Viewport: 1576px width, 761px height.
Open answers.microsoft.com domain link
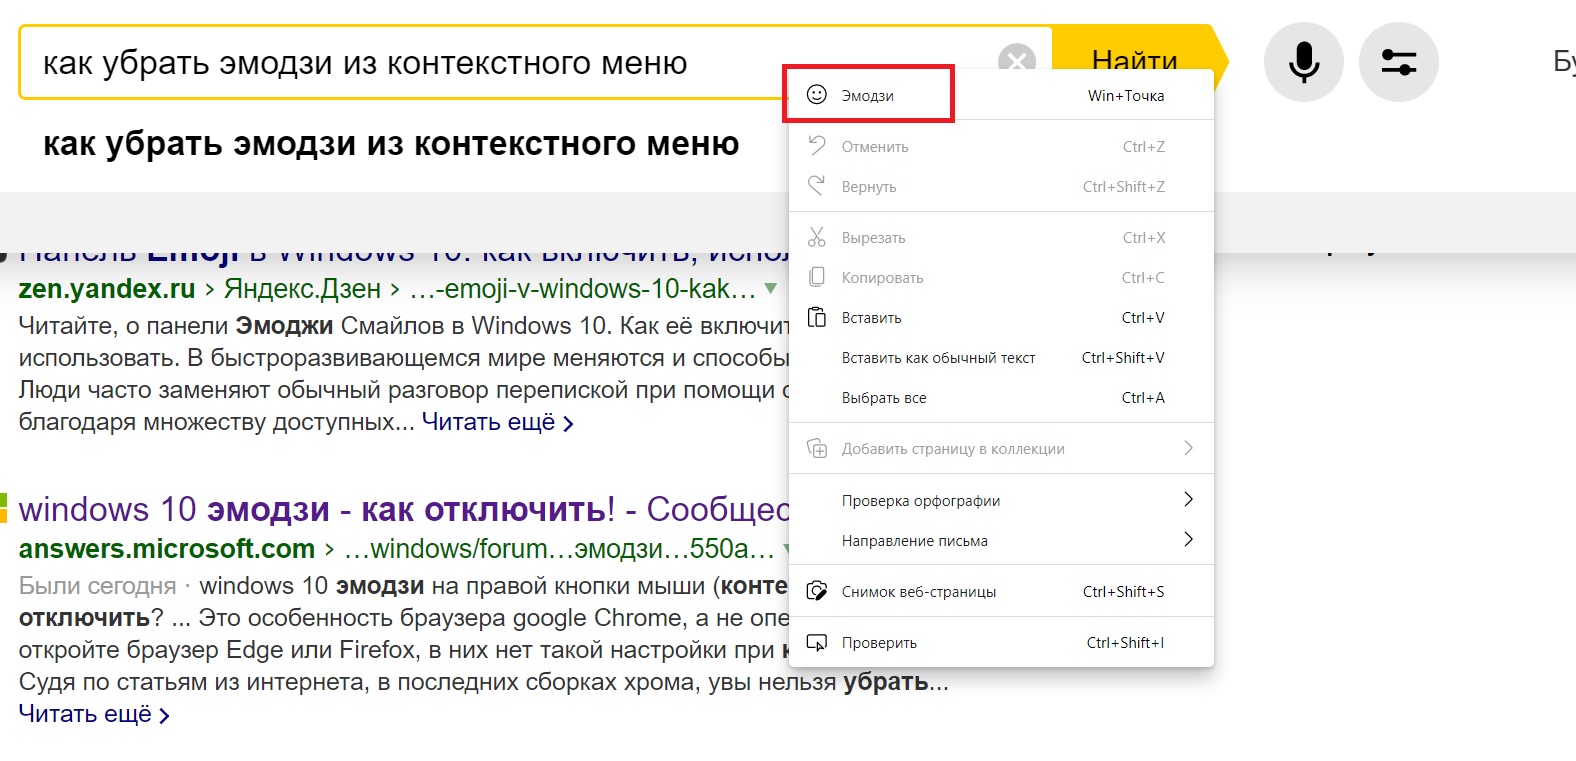[167, 549]
